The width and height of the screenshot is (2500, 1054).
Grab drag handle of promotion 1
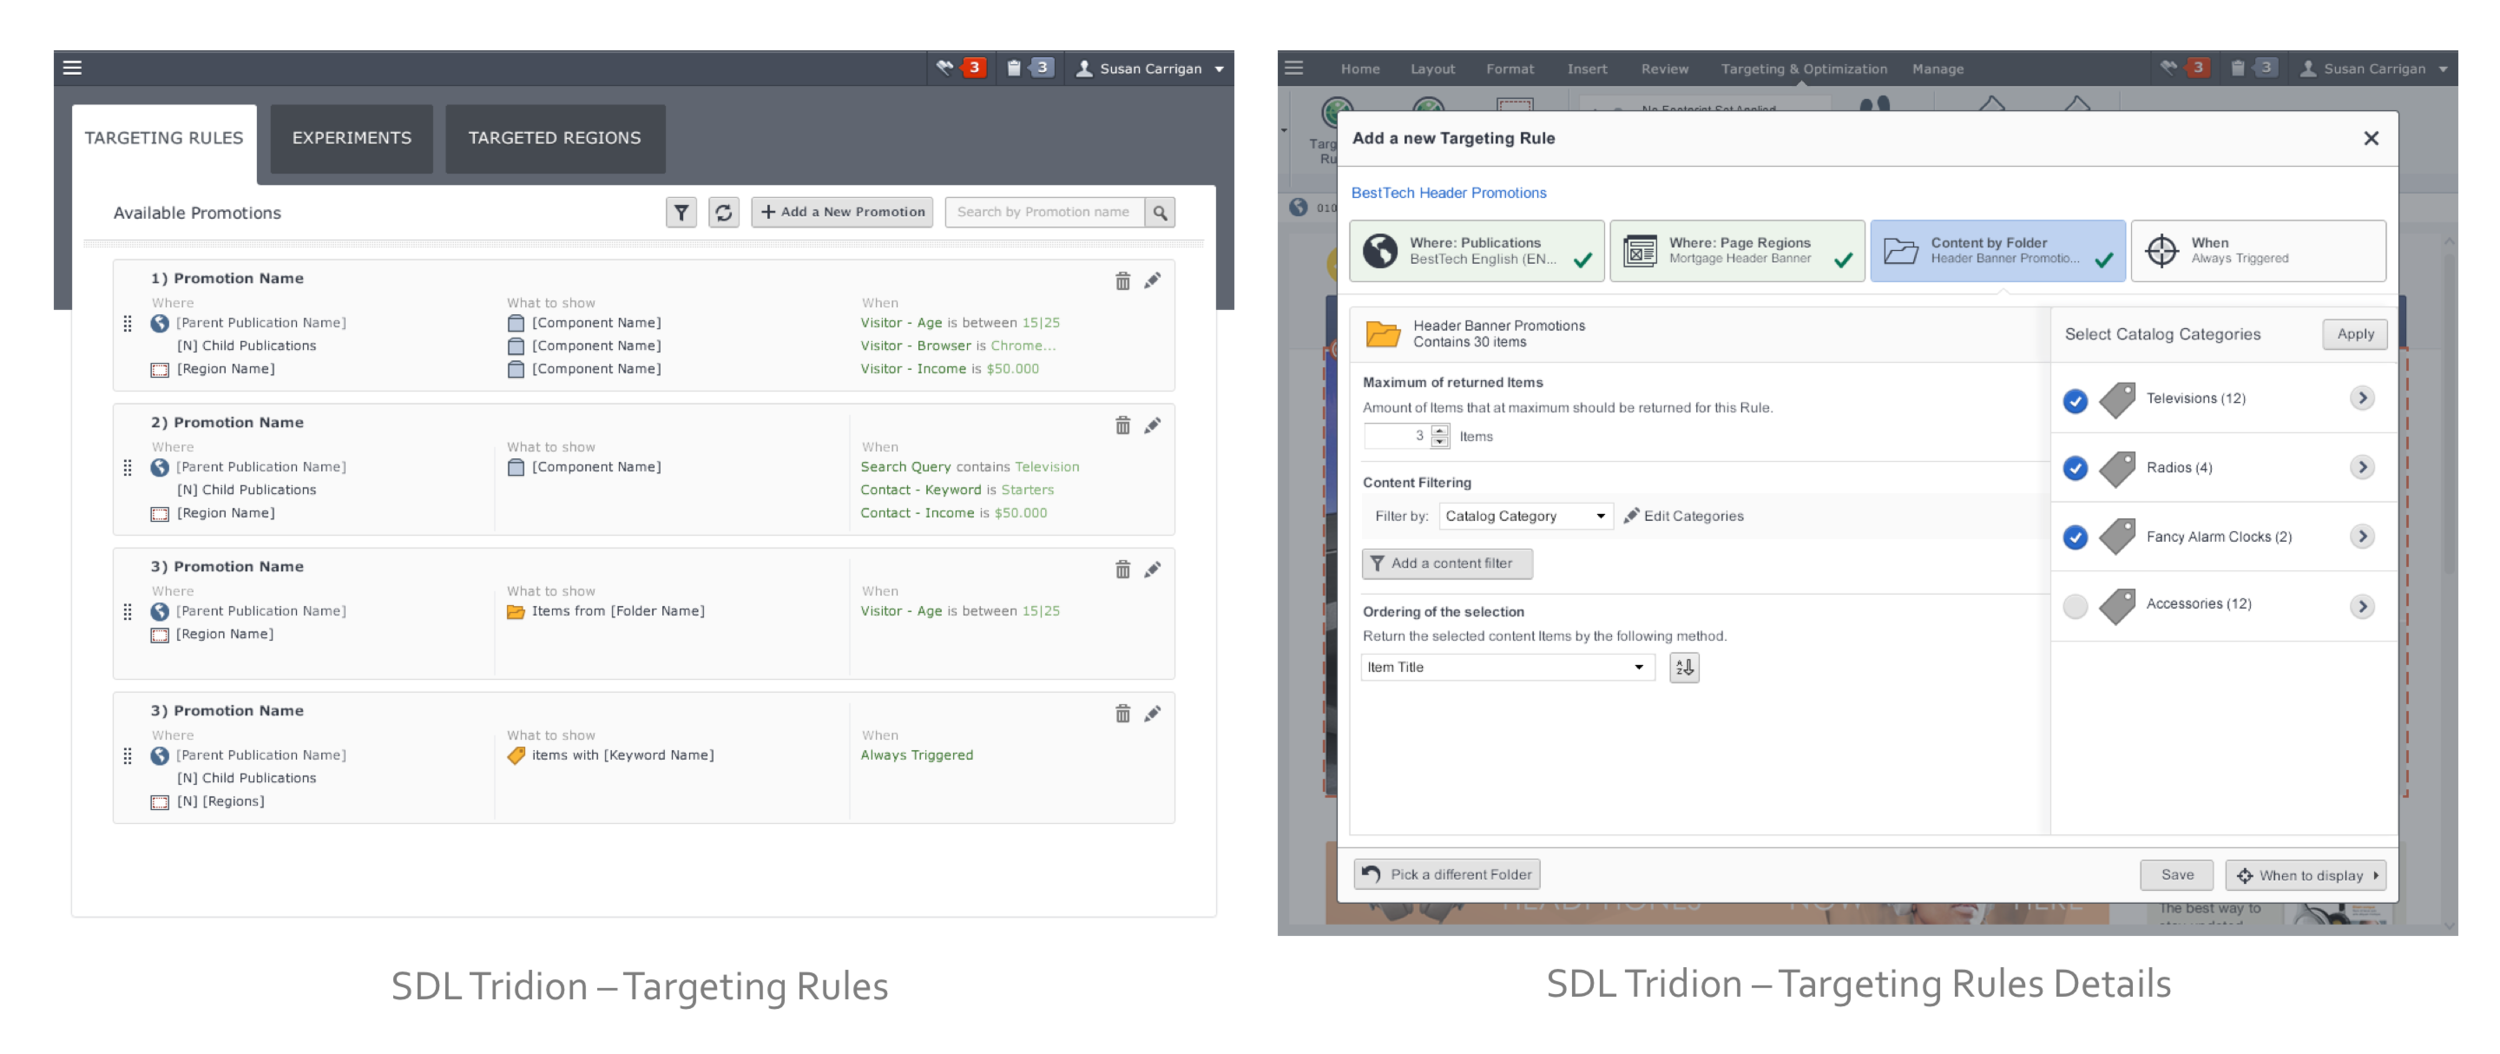[127, 324]
